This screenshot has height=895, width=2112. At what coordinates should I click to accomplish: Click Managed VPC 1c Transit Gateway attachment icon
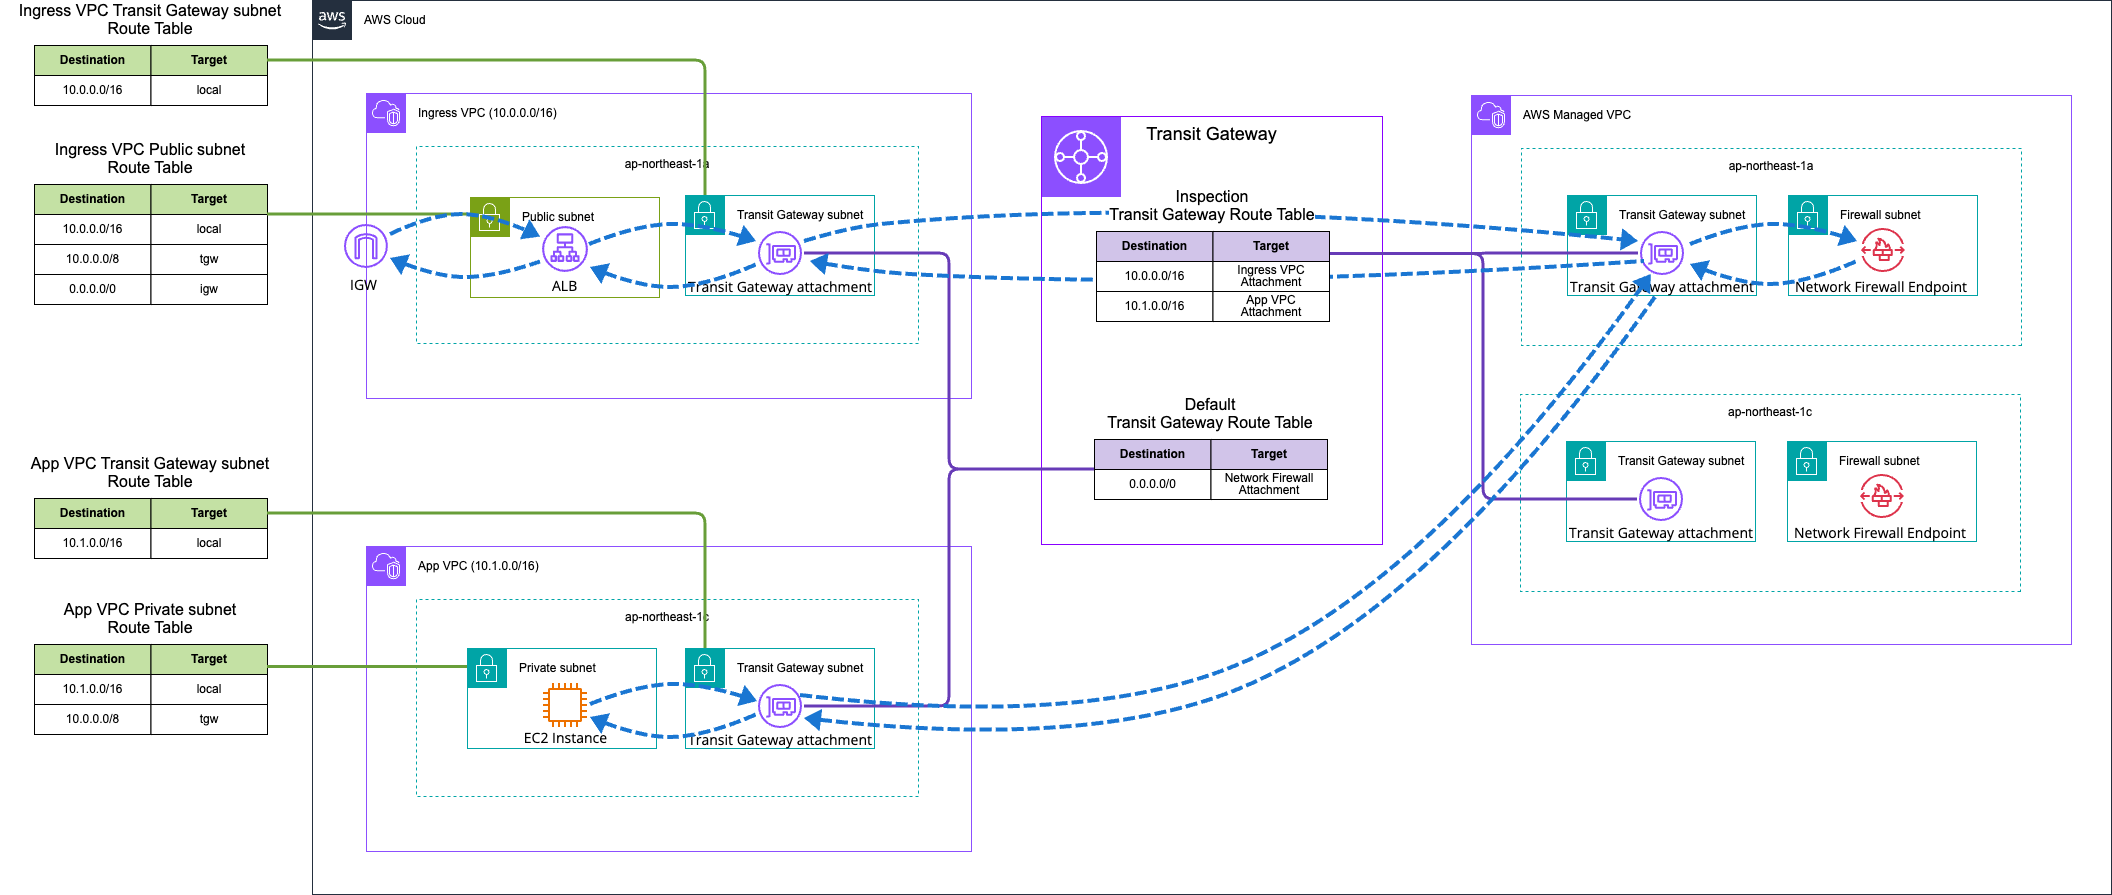tap(1661, 499)
